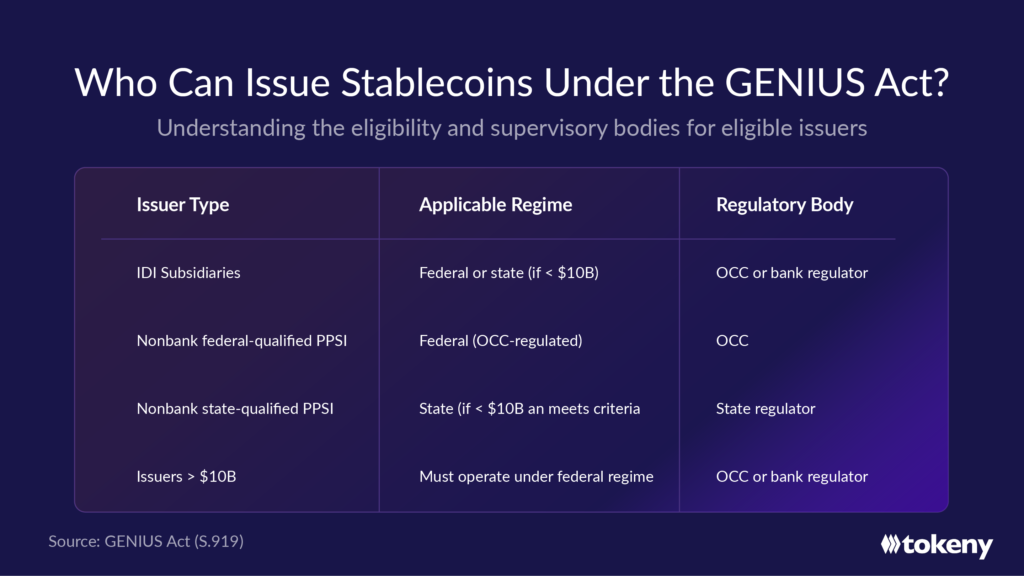Image resolution: width=1024 pixels, height=576 pixels.
Task: Click State (if < $10B an meets criteria
Action: 530,408
